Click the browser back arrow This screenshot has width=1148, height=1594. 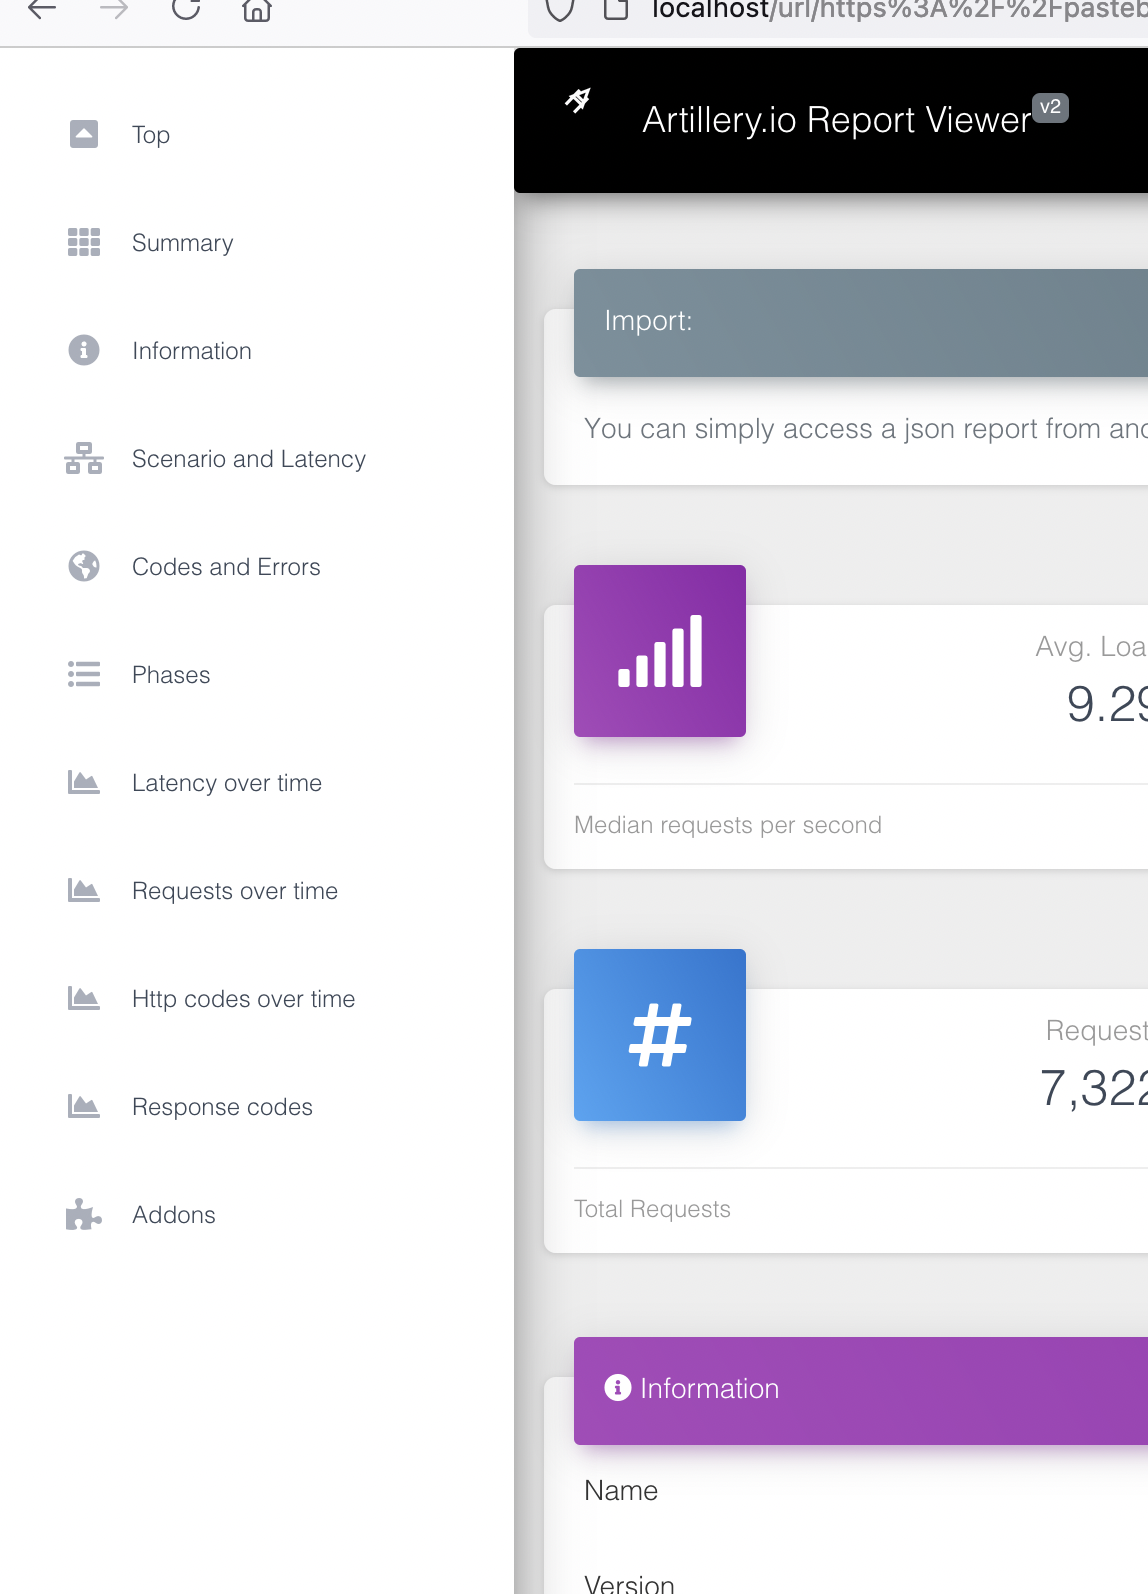[x=42, y=10]
